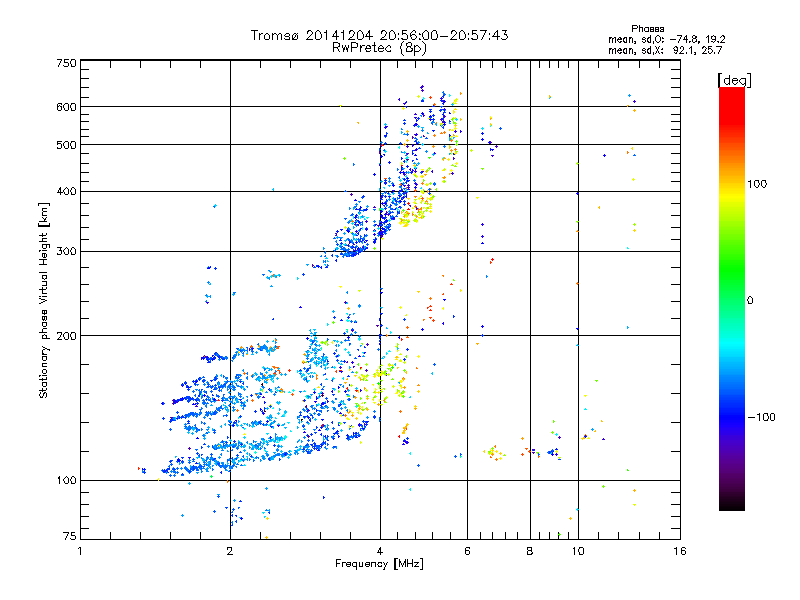
Task: Click the 'Frequency [MHz]' axis label
Action: click(379, 564)
